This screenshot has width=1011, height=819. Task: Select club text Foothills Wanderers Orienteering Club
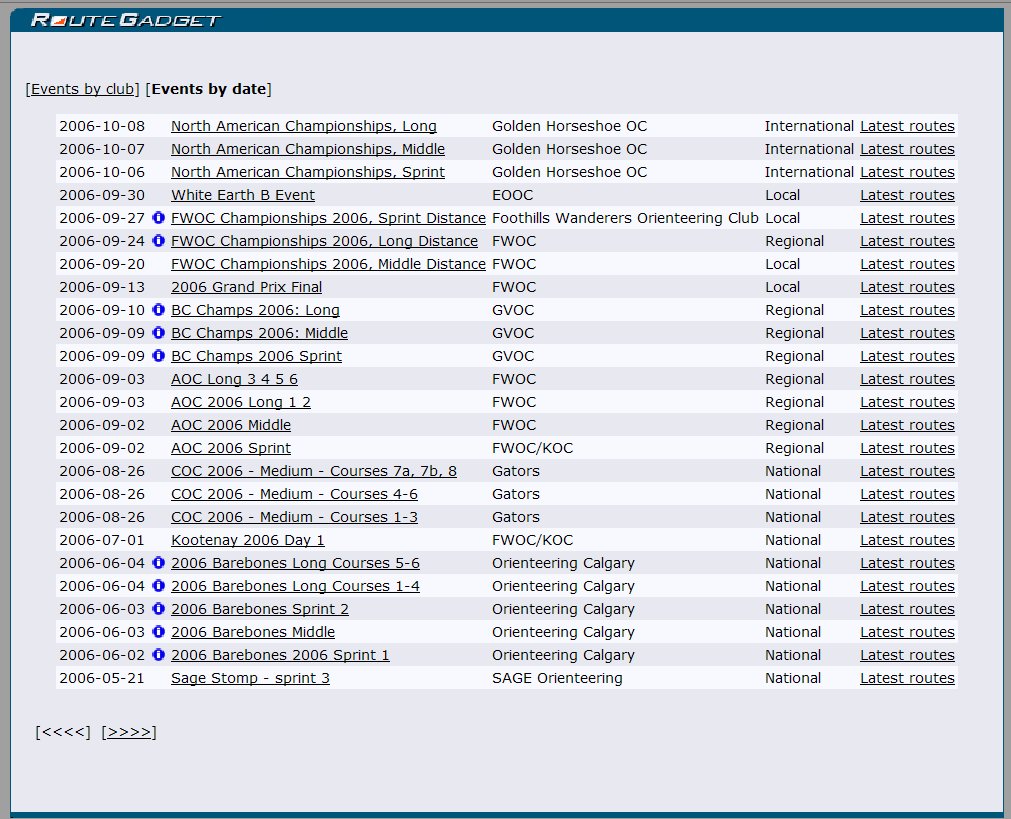coord(625,218)
